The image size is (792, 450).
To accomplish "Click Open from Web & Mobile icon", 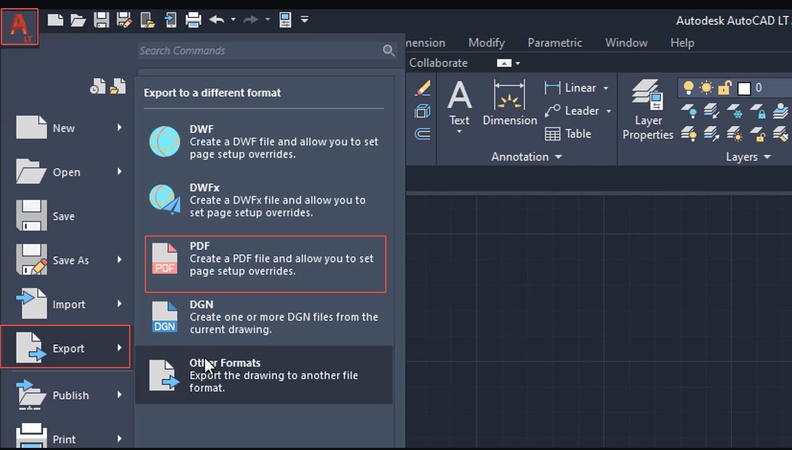I will click(147, 20).
